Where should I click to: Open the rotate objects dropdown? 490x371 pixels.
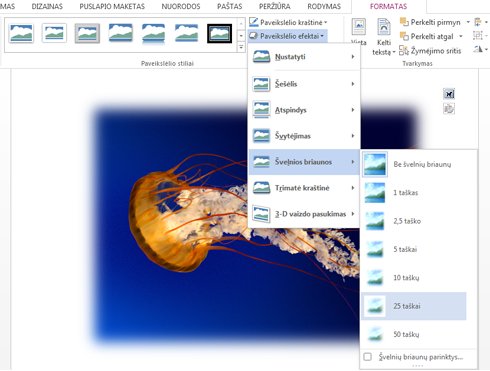[x=480, y=50]
